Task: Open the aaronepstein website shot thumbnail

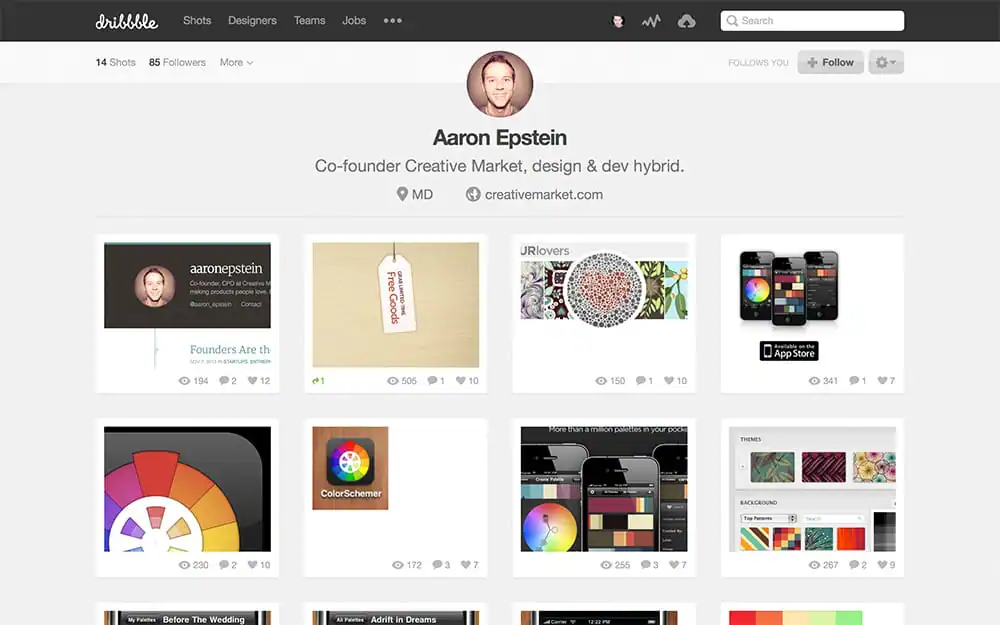Action: [x=188, y=305]
